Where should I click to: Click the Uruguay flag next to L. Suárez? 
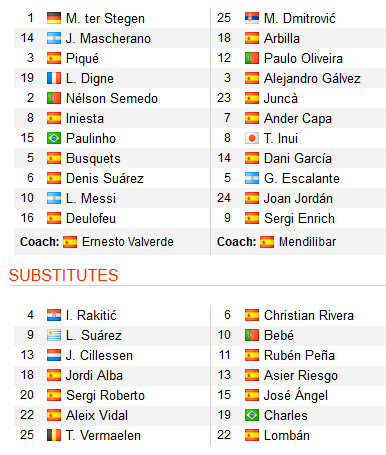click(54, 335)
